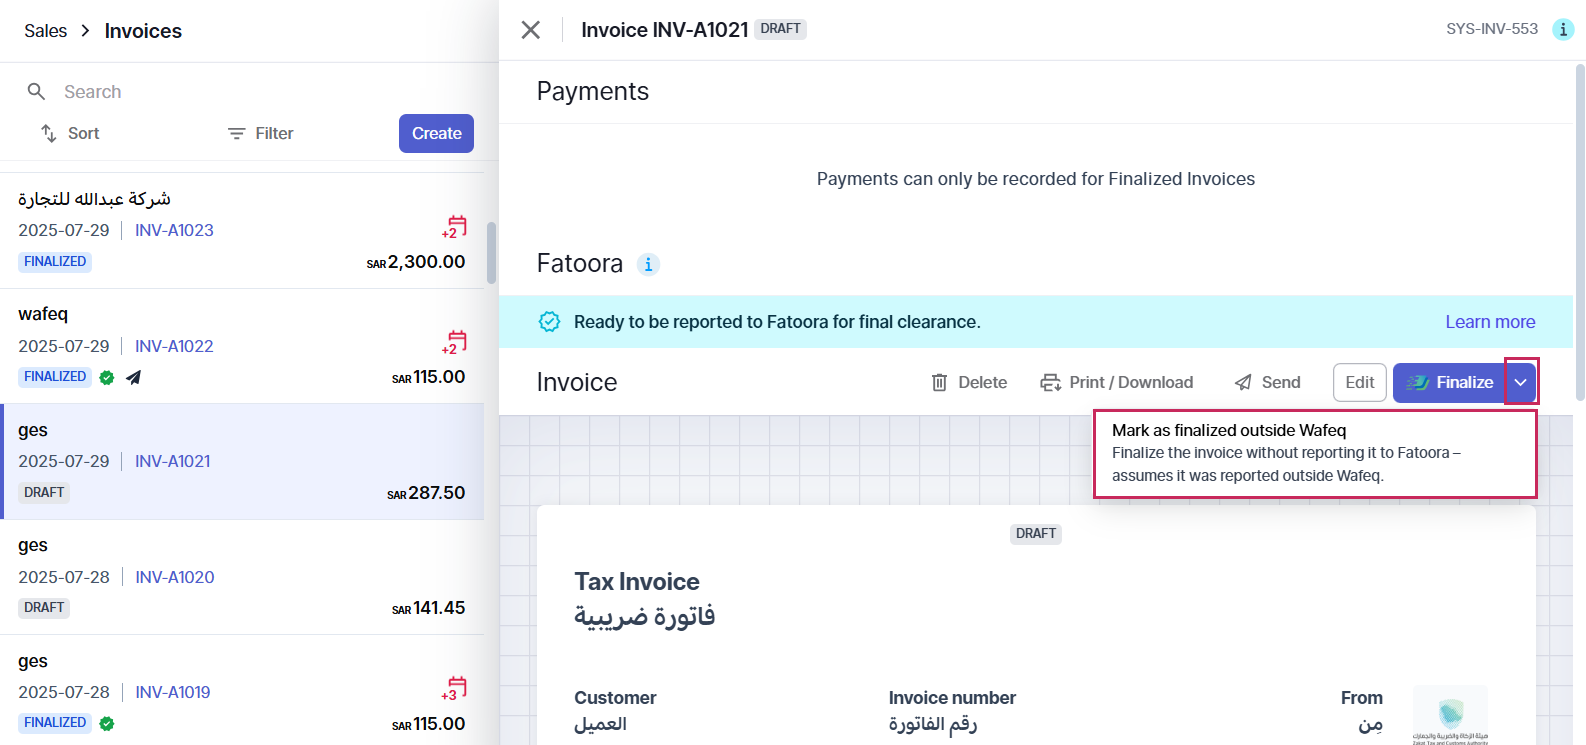Click the info icon next to SYS-INV-553
This screenshot has height=745, width=1586.
[x=1563, y=29]
